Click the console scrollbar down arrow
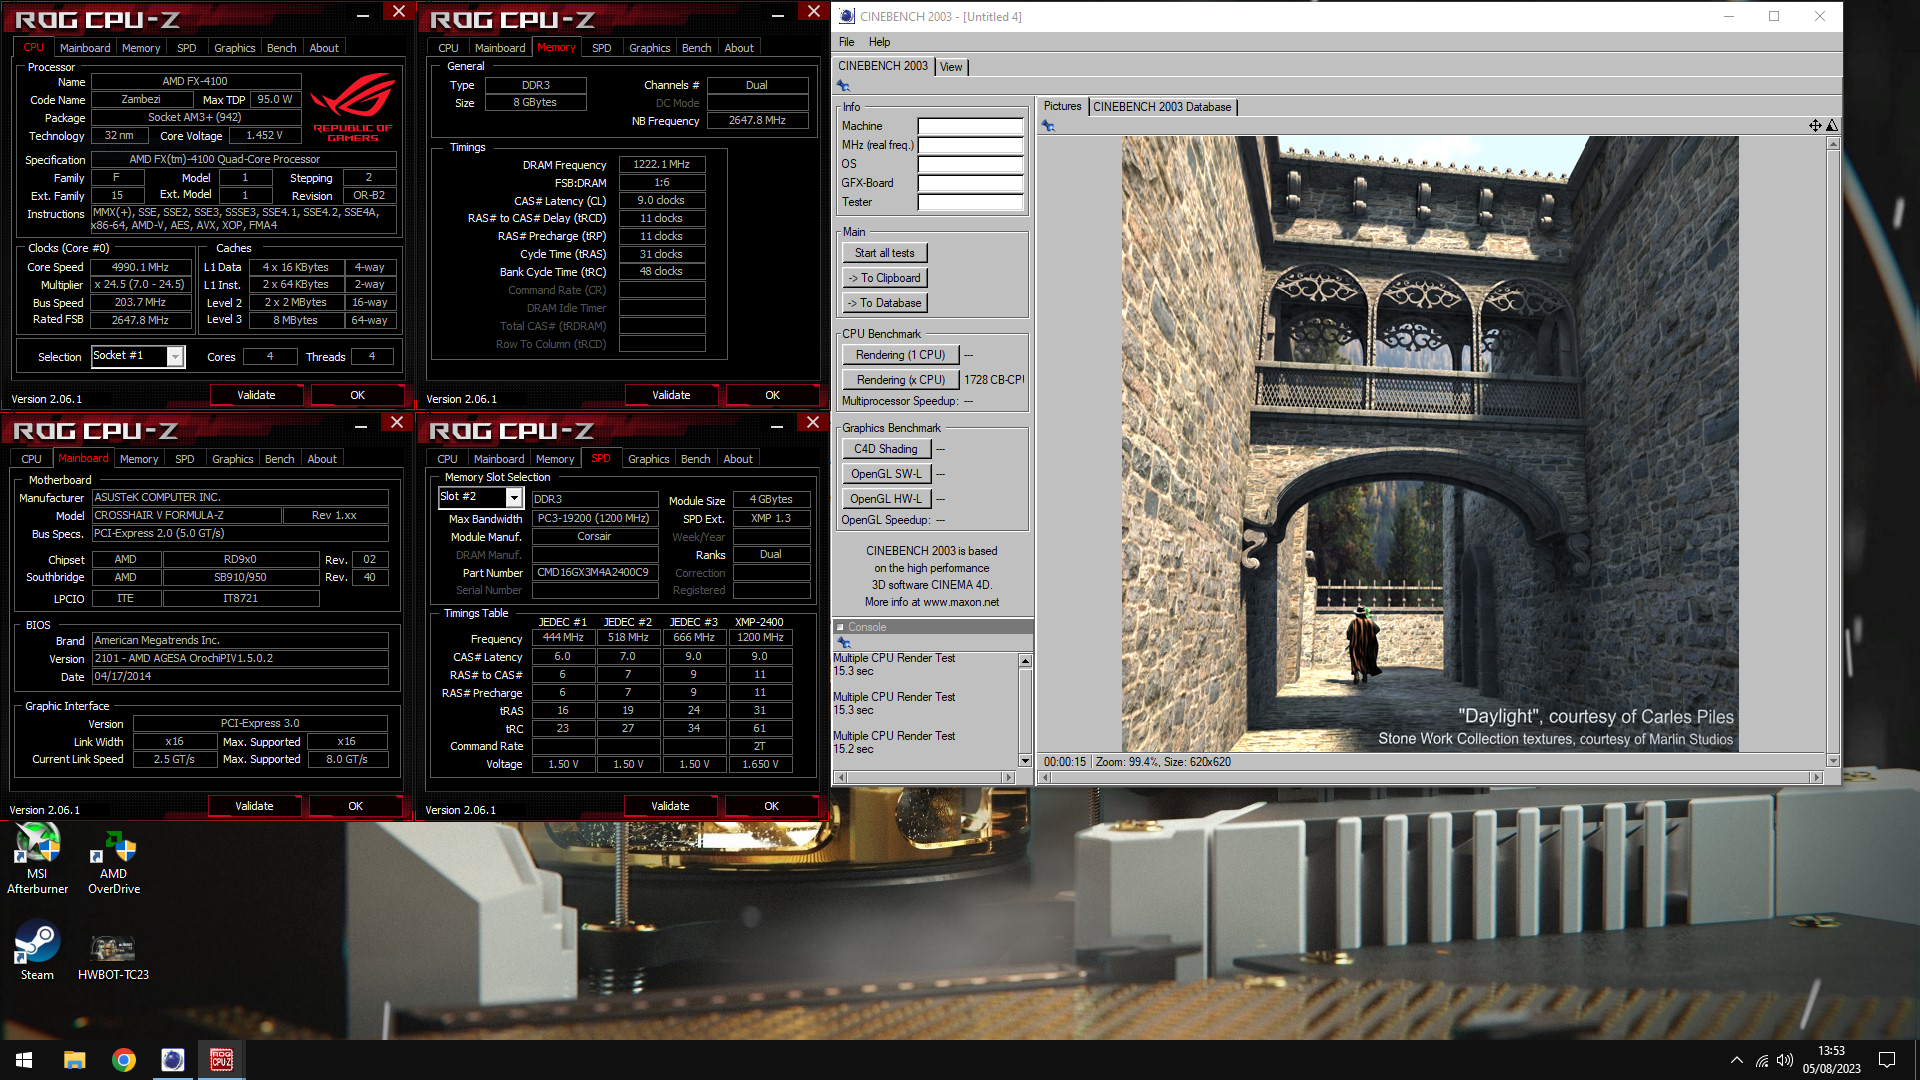 1025,761
